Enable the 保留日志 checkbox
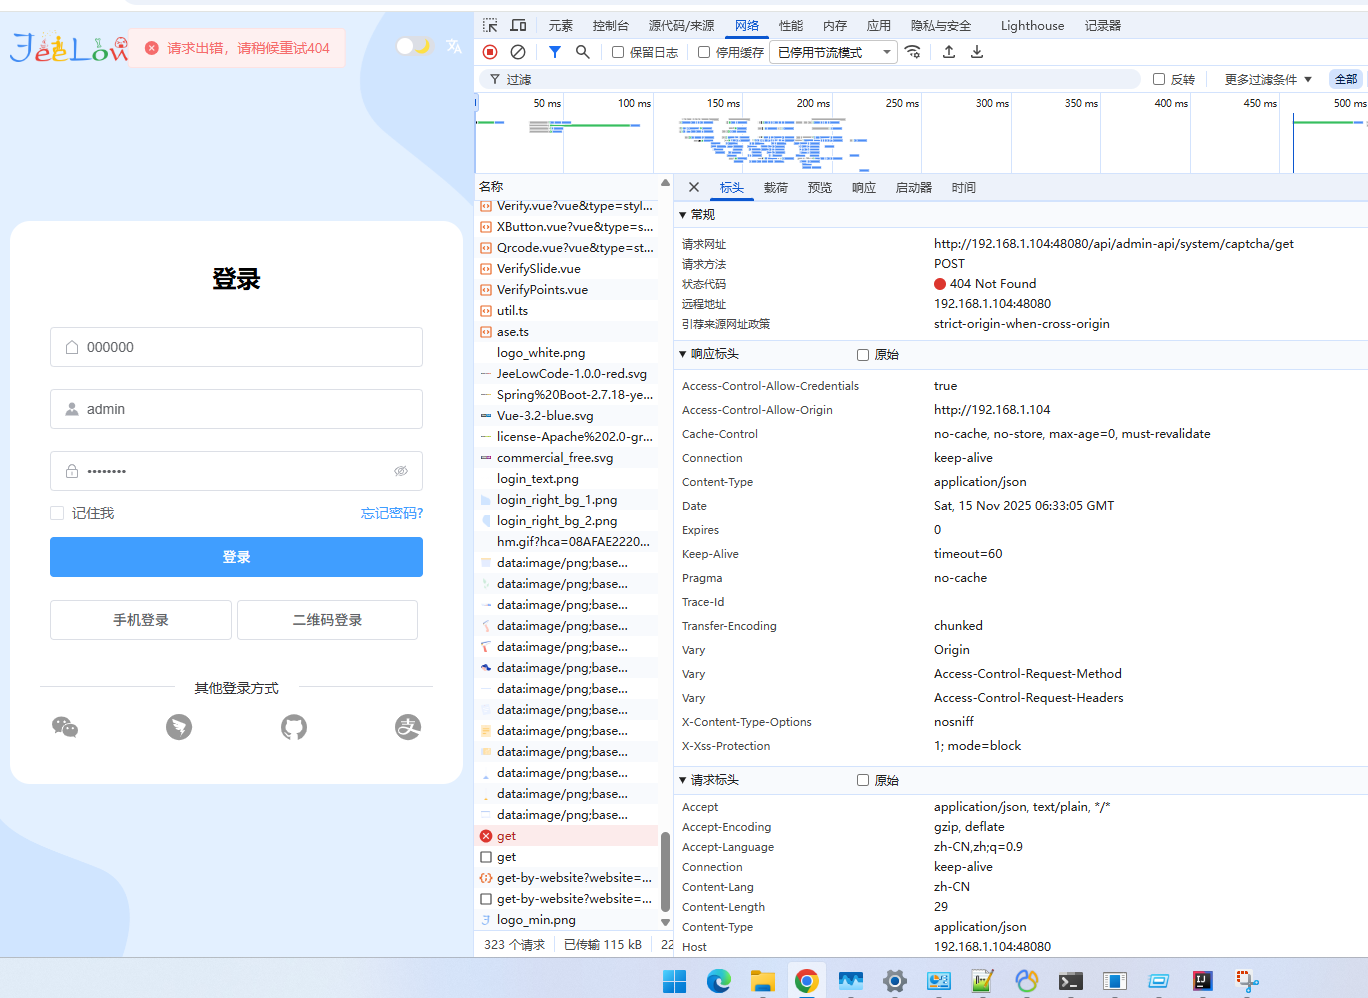The width and height of the screenshot is (1368, 998). [x=616, y=52]
